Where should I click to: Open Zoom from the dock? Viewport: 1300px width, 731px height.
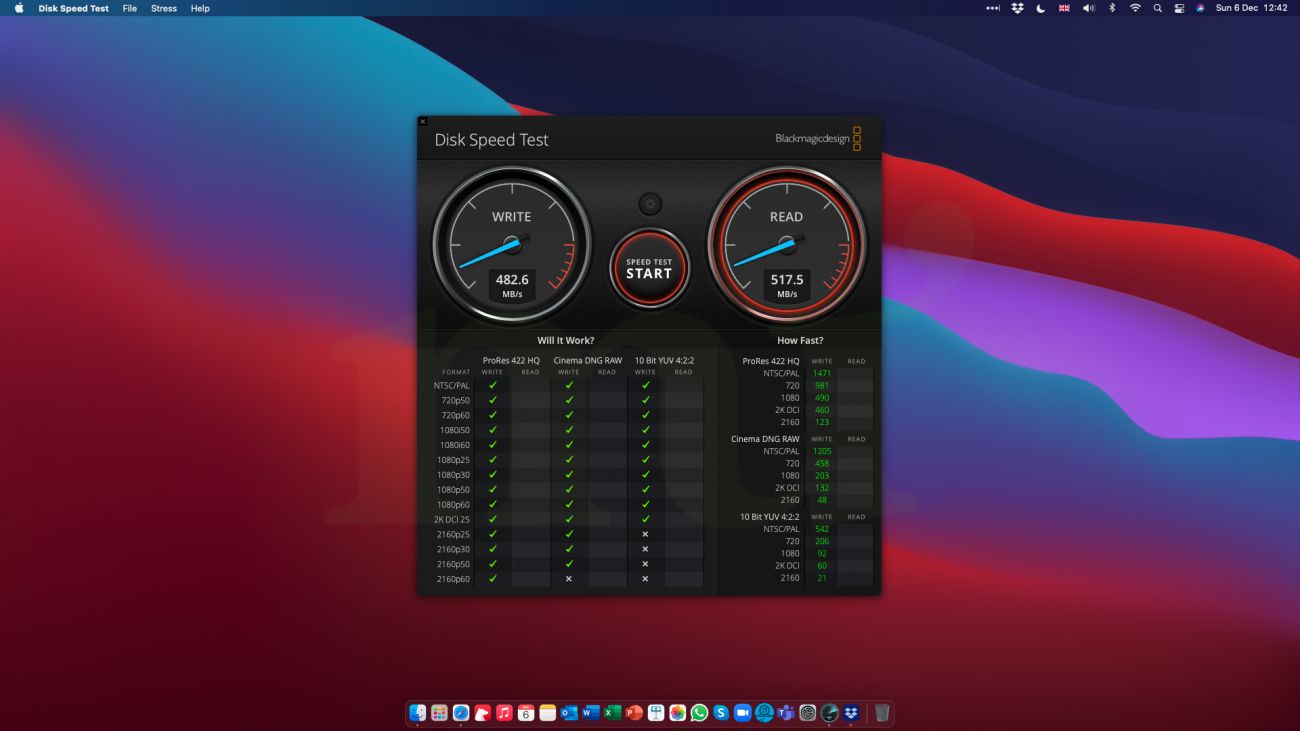tap(742, 713)
